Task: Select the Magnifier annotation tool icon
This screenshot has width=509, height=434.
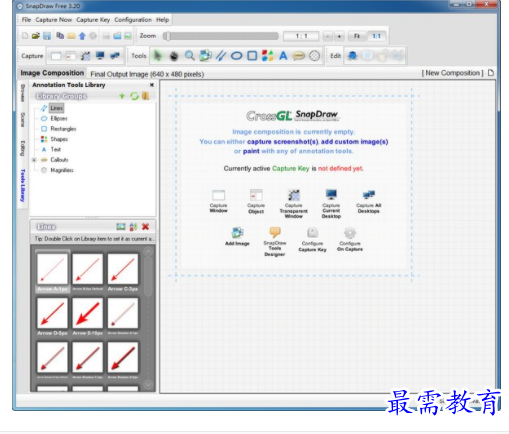Action: coord(314,56)
